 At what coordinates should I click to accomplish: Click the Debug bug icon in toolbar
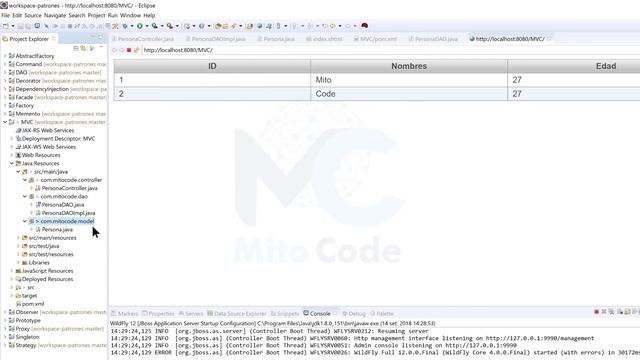(x=125, y=26)
